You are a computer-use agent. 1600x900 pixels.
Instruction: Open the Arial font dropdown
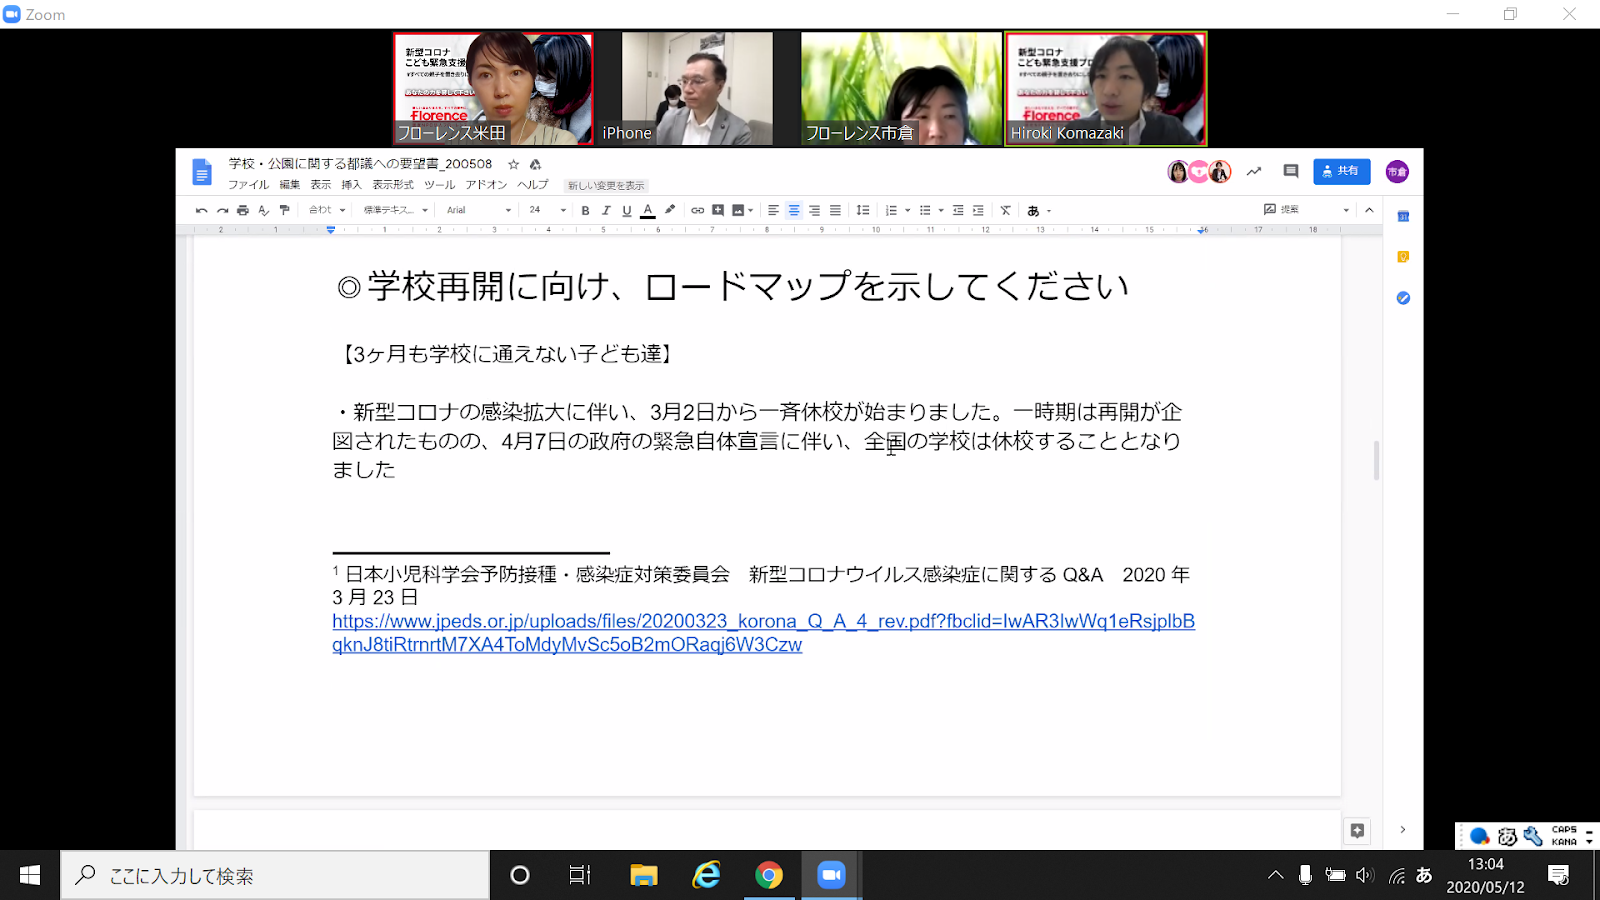(x=478, y=210)
